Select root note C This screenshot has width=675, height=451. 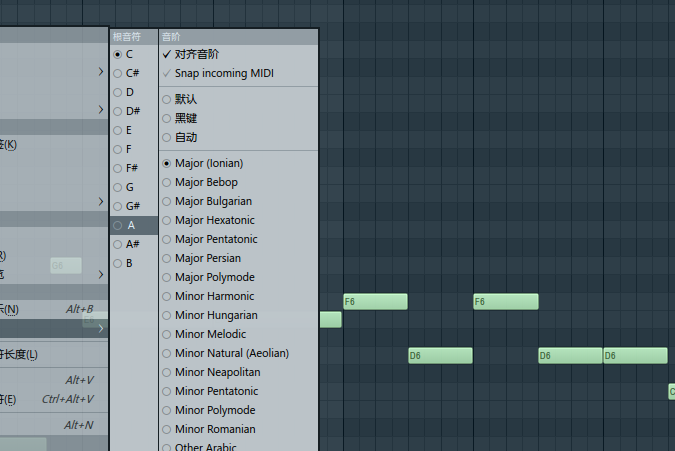134,54
